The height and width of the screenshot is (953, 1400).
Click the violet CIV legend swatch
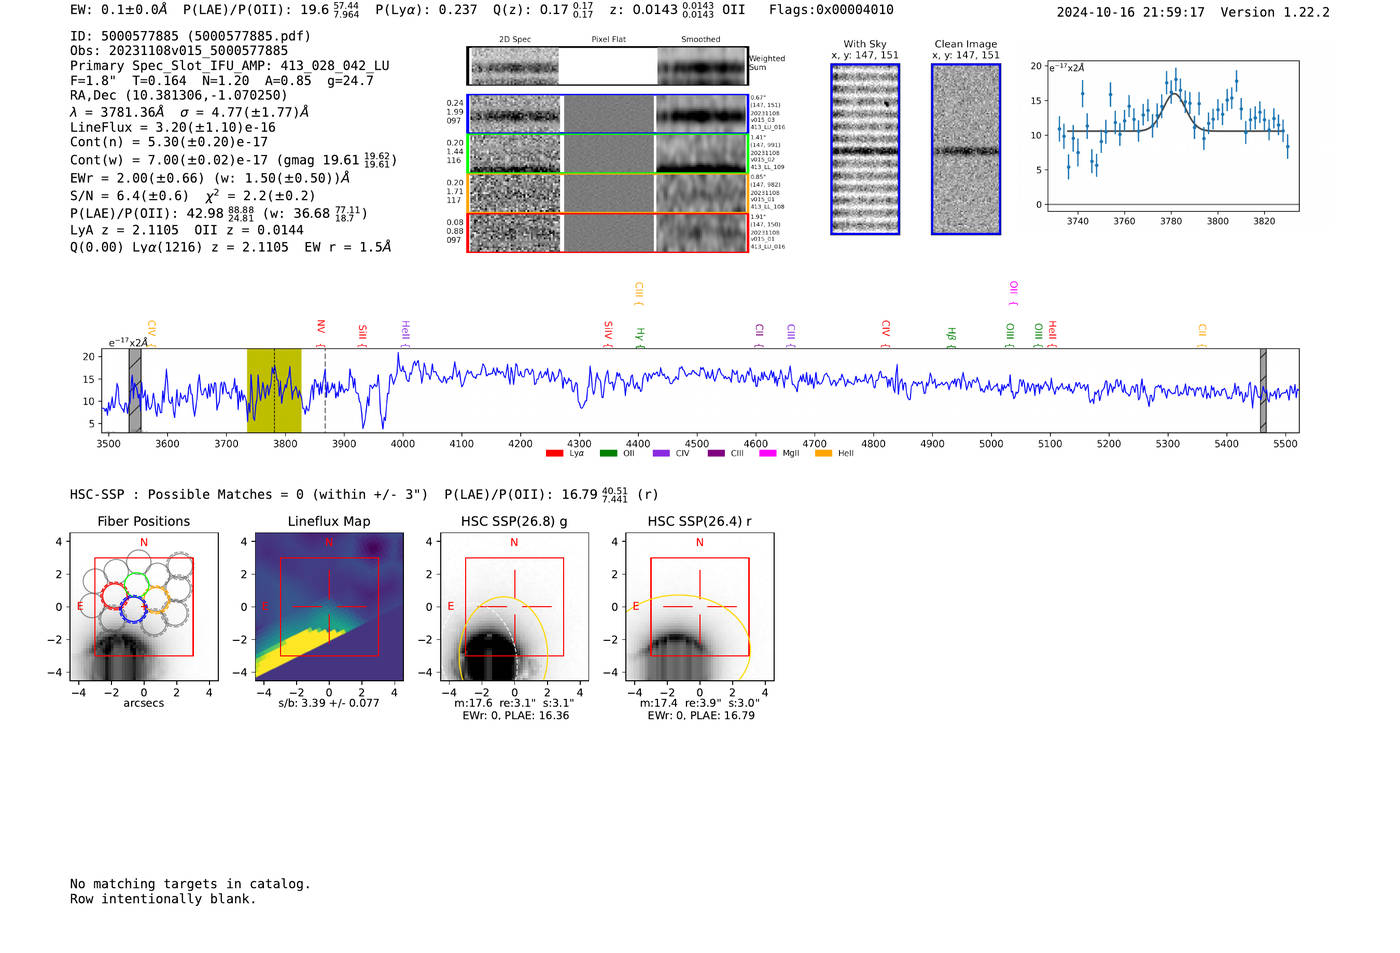[x=661, y=453]
